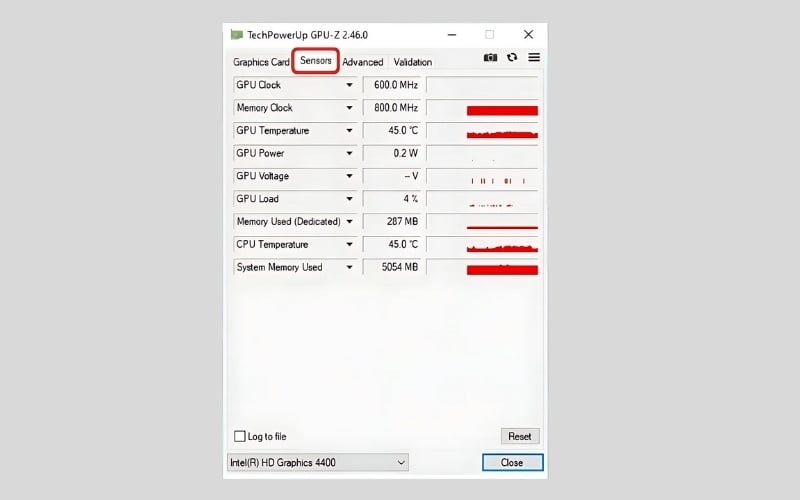
Task: Click the GPU Power value field
Action: (x=392, y=154)
